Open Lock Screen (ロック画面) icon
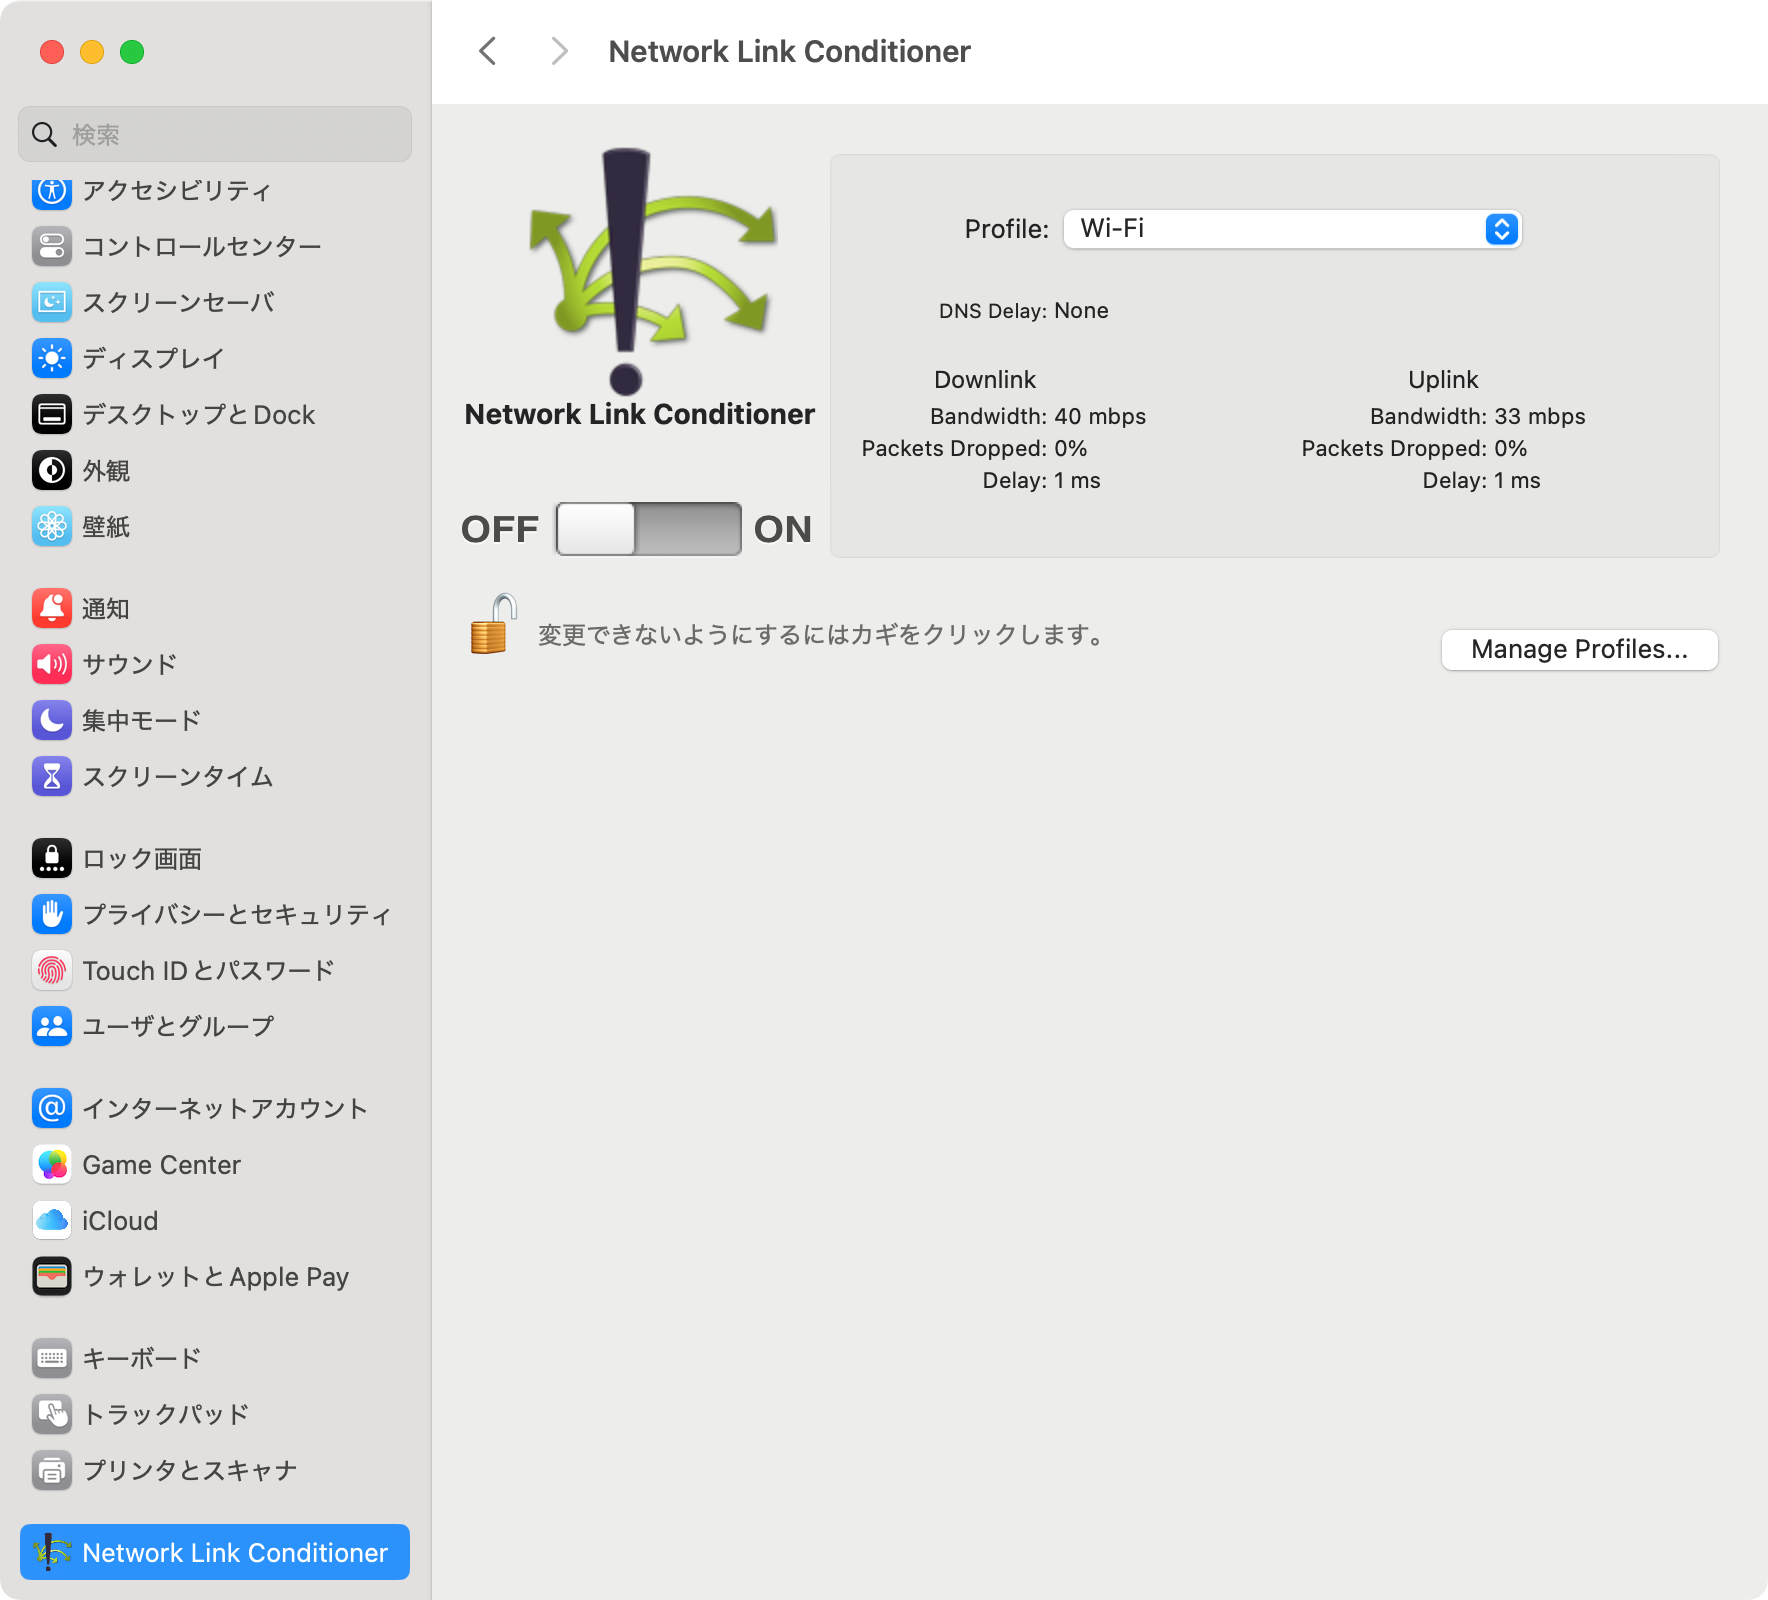The image size is (1768, 1600). click(52, 858)
